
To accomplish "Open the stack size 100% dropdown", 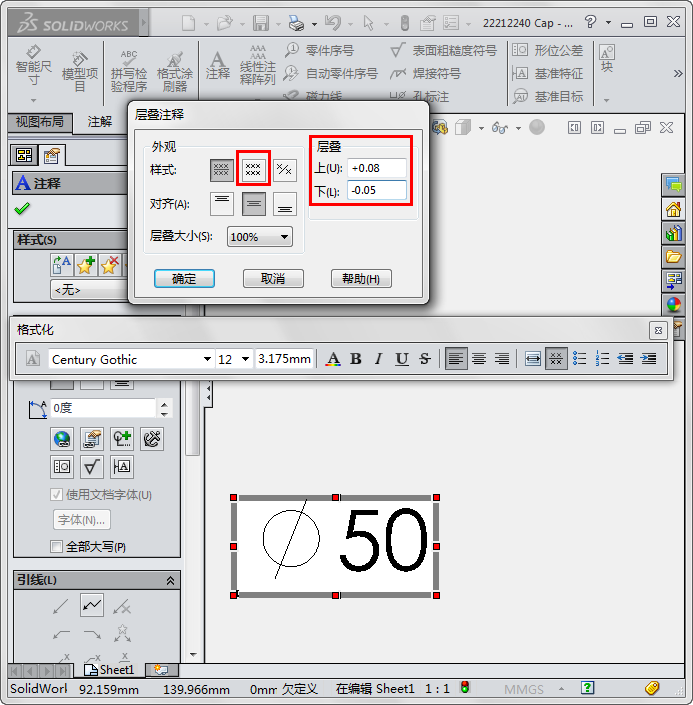I will (x=259, y=236).
